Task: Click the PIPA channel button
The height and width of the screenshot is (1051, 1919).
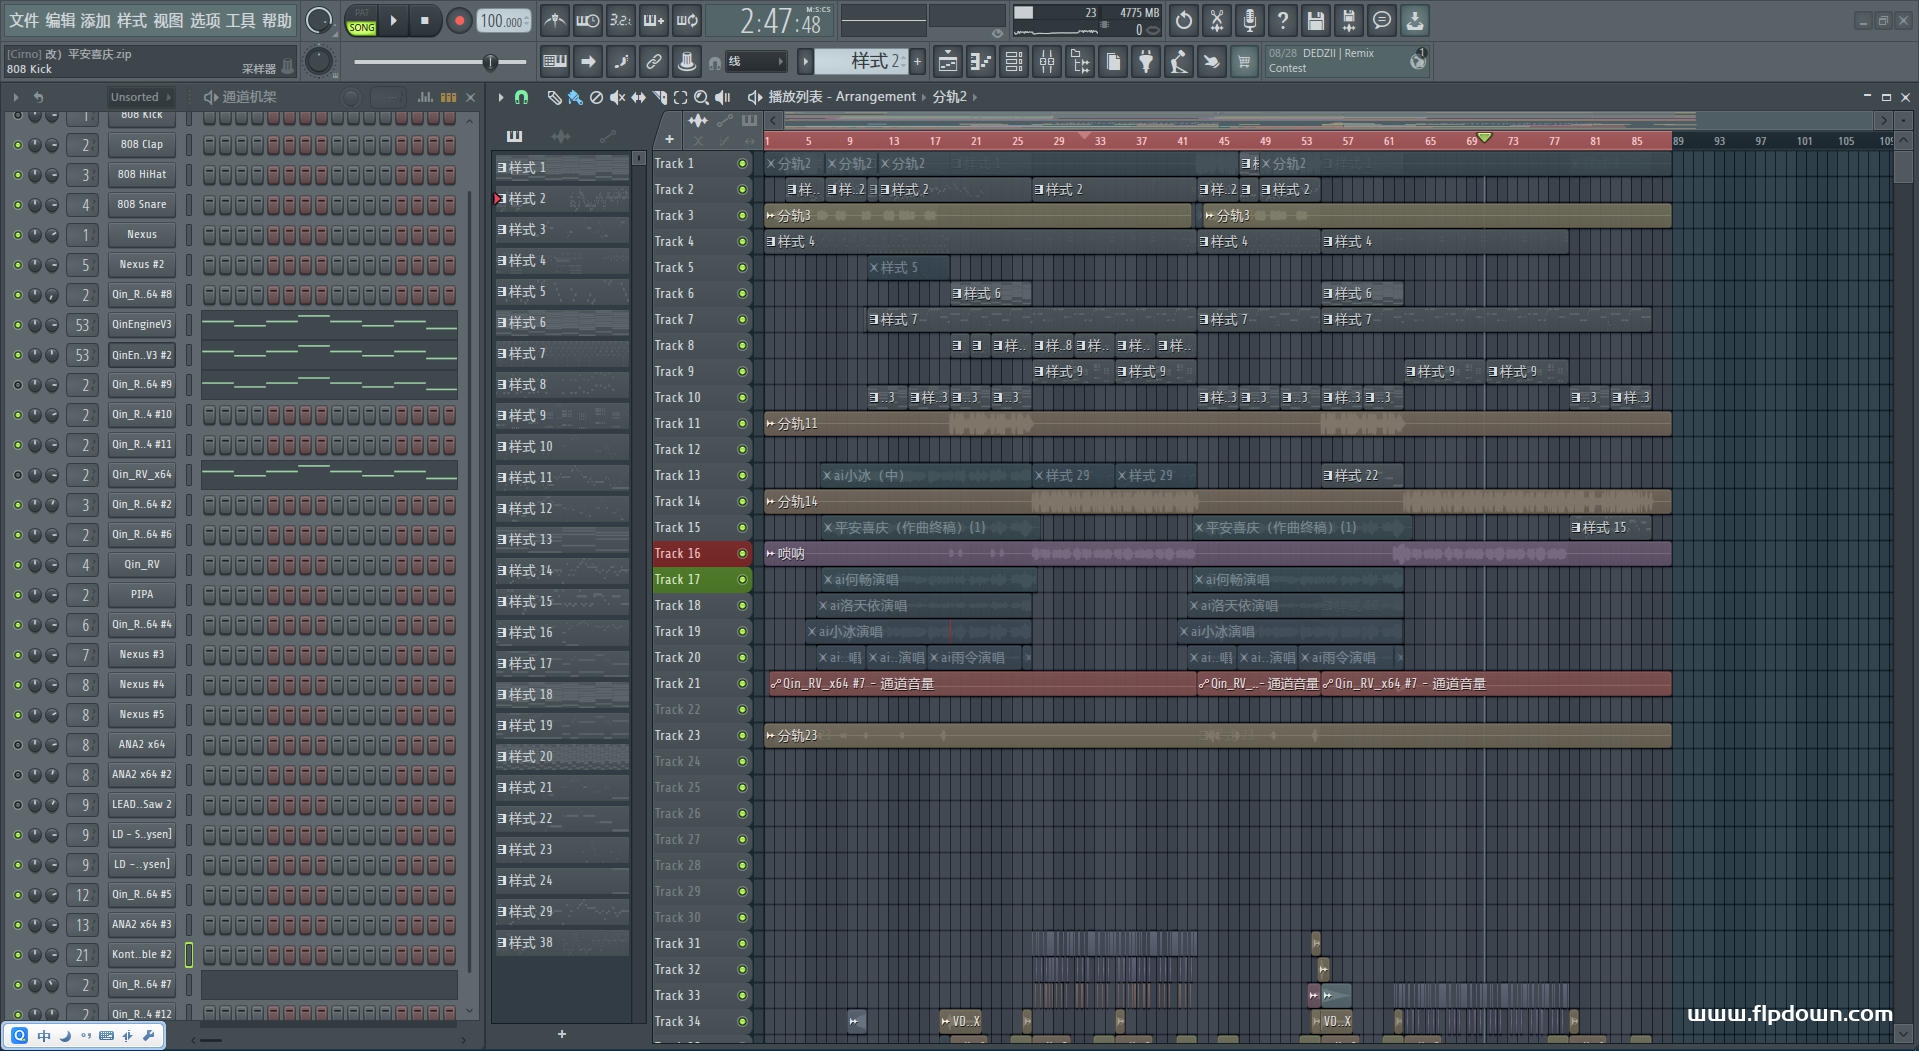Action: click(142, 594)
